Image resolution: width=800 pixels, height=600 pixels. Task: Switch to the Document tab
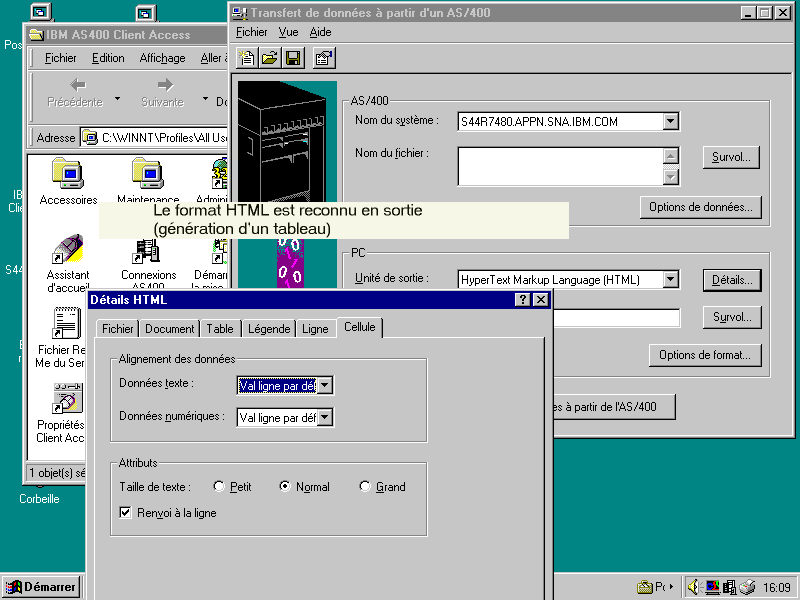(x=169, y=329)
